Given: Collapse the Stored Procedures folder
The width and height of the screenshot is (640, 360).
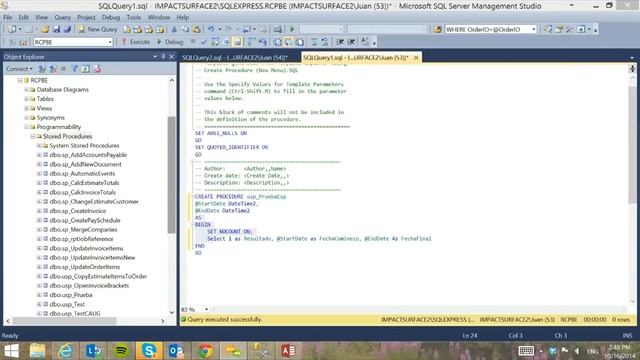Looking at the screenshot, I should coord(33,136).
